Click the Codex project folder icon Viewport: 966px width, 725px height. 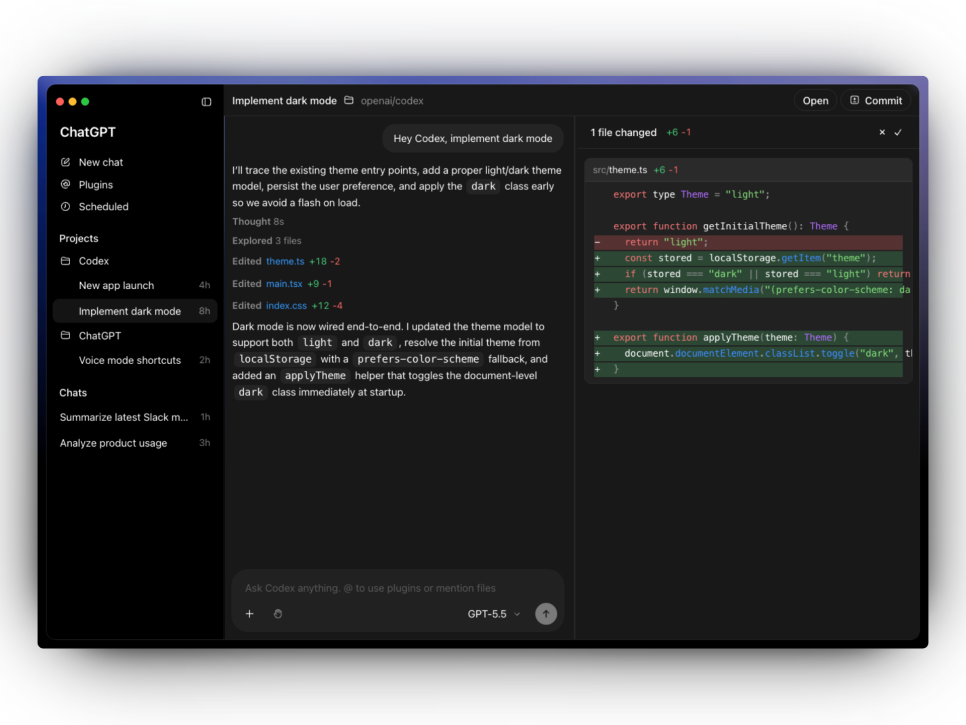[x=65, y=261]
